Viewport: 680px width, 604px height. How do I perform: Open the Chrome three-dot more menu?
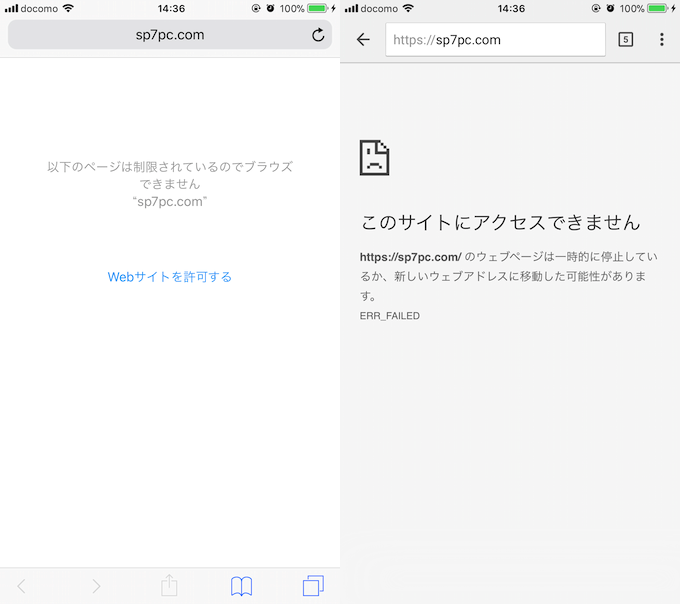661,40
